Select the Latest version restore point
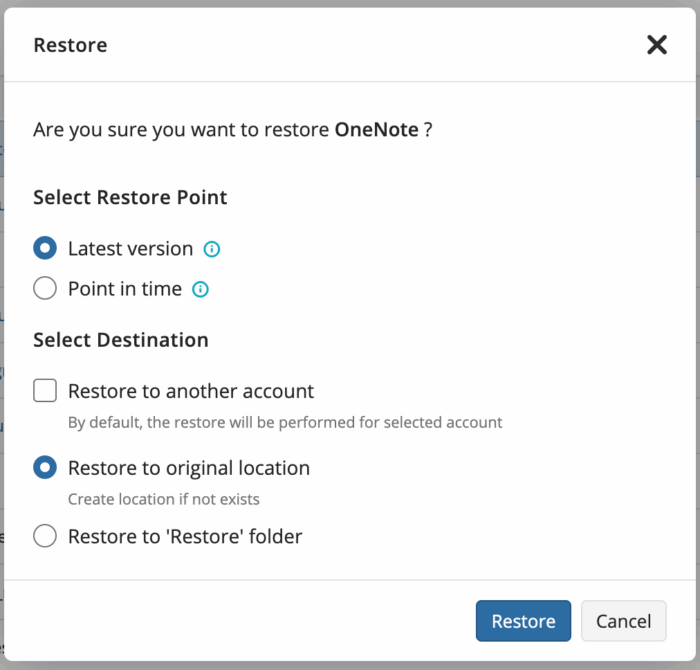The image size is (700, 670). pyautogui.click(x=45, y=248)
